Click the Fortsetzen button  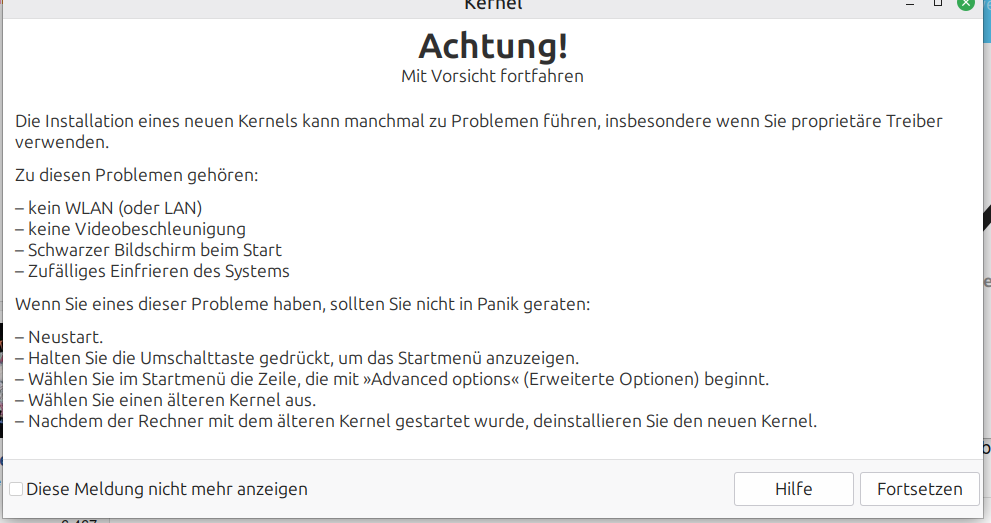(920, 489)
